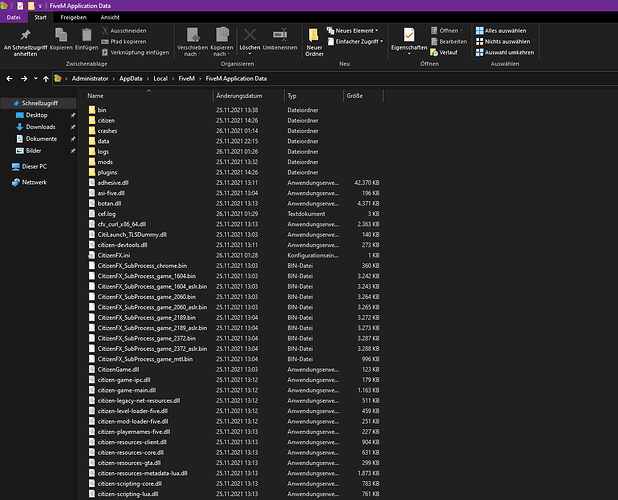The image size is (618, 500).
Task: Open Desktop in the navigation pane
Action: coord(37,115)
